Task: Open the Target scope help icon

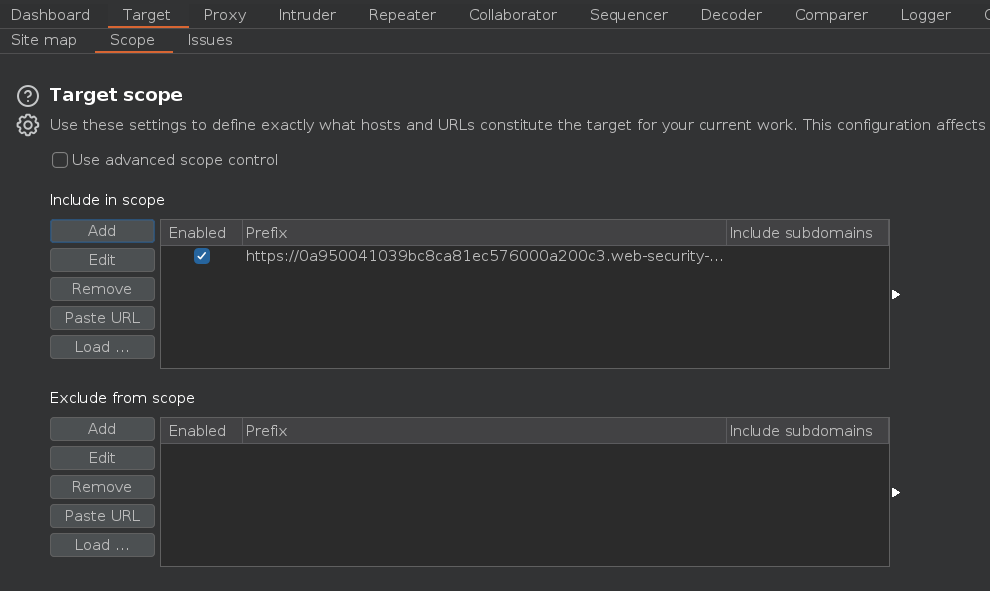Action: tap(28, 96)
